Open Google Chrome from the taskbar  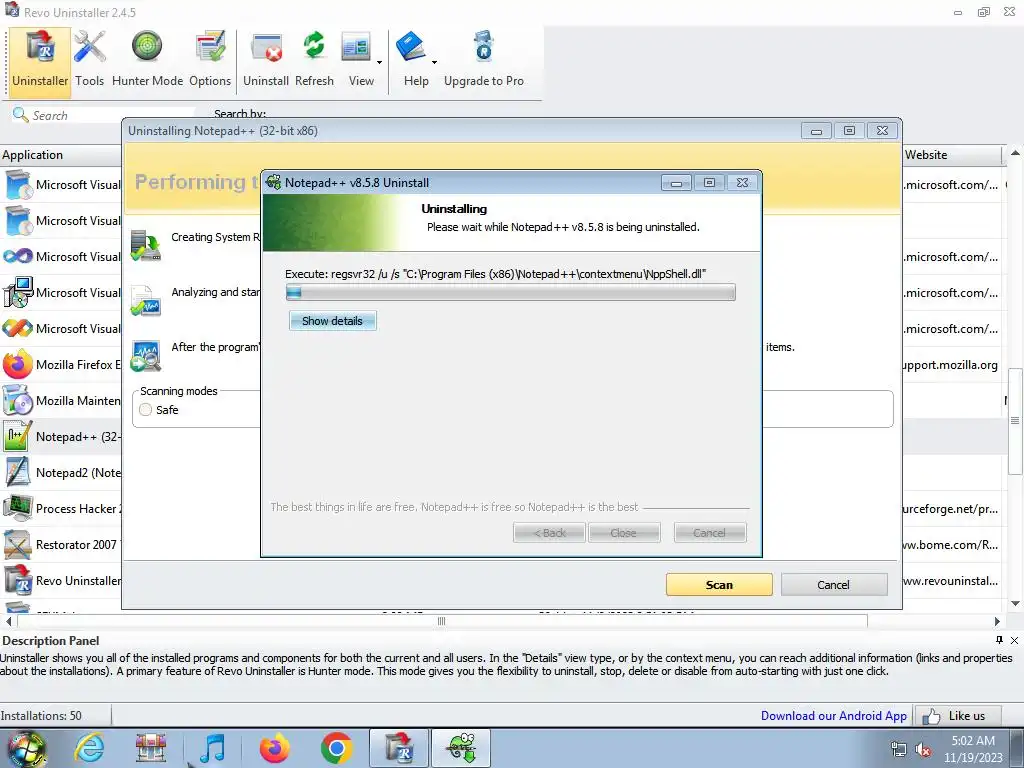coord(336,748)
